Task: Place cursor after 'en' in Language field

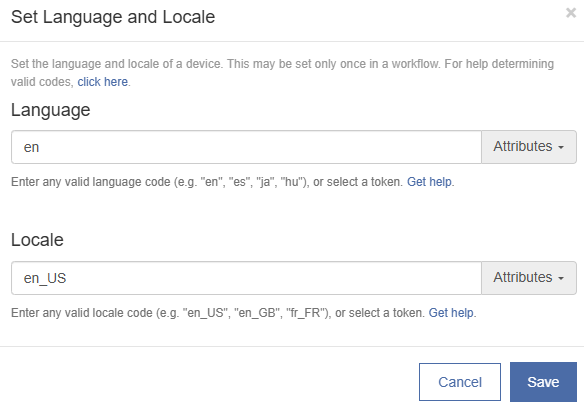Action: [40, 147]
